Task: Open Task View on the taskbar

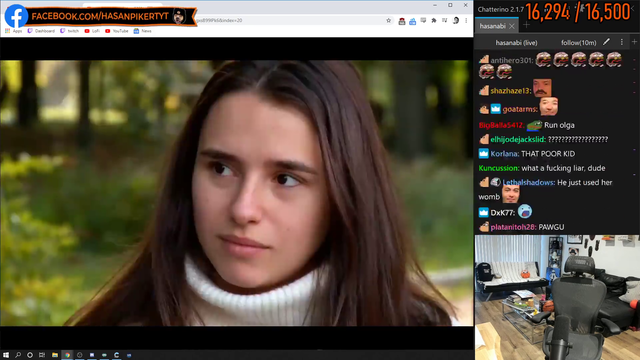Action: (x=42, y=355)
